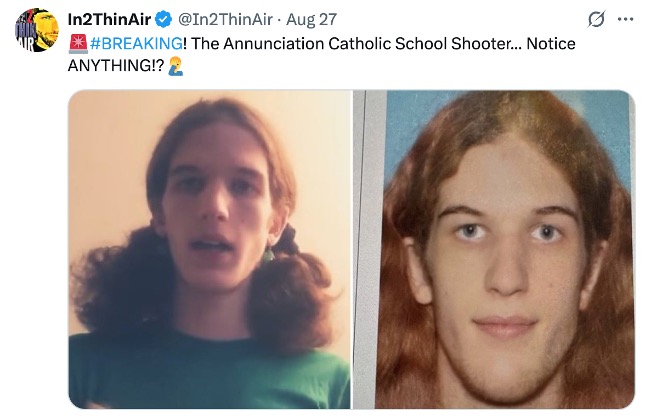Click the separator dot before Aug 27
646x420 pixels.
279,20
